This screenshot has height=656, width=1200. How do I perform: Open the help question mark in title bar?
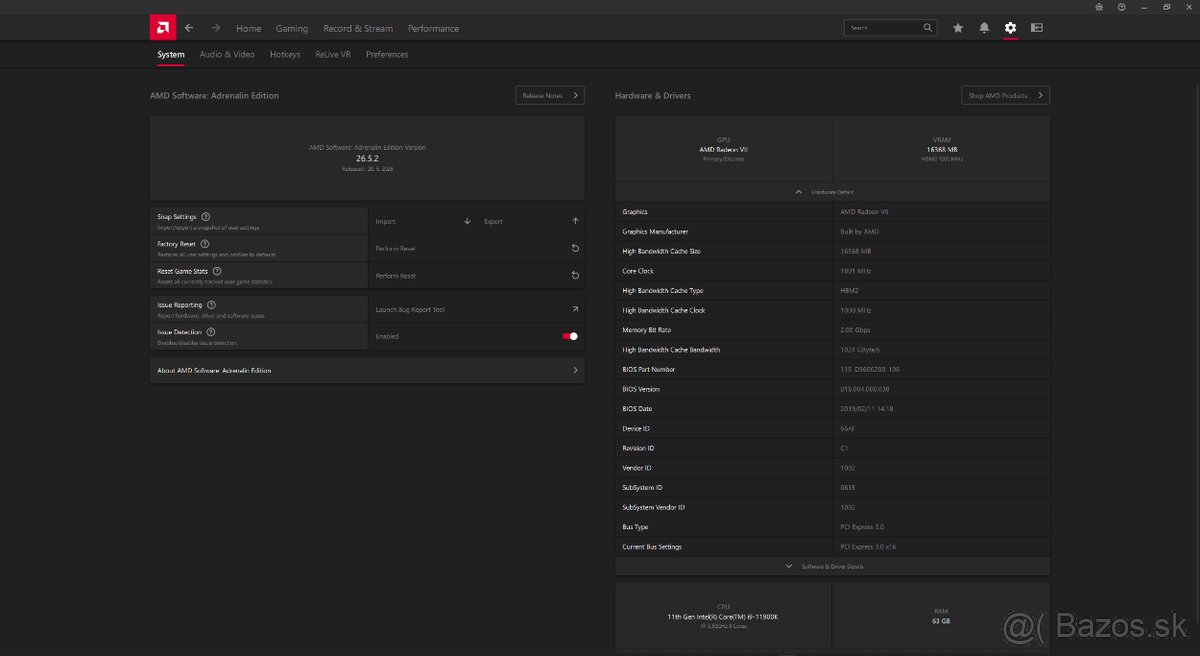tap(1121, 7)
